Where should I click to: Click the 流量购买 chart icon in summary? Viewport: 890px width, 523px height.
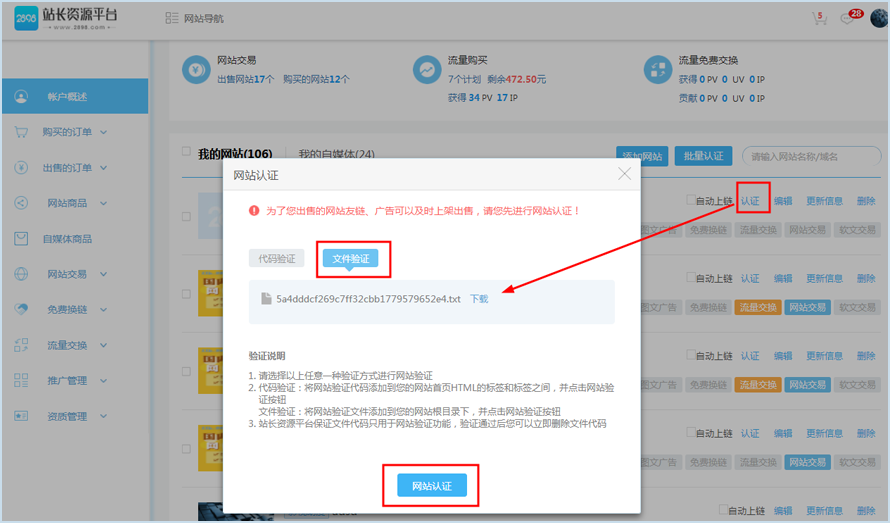coord(427,71)
